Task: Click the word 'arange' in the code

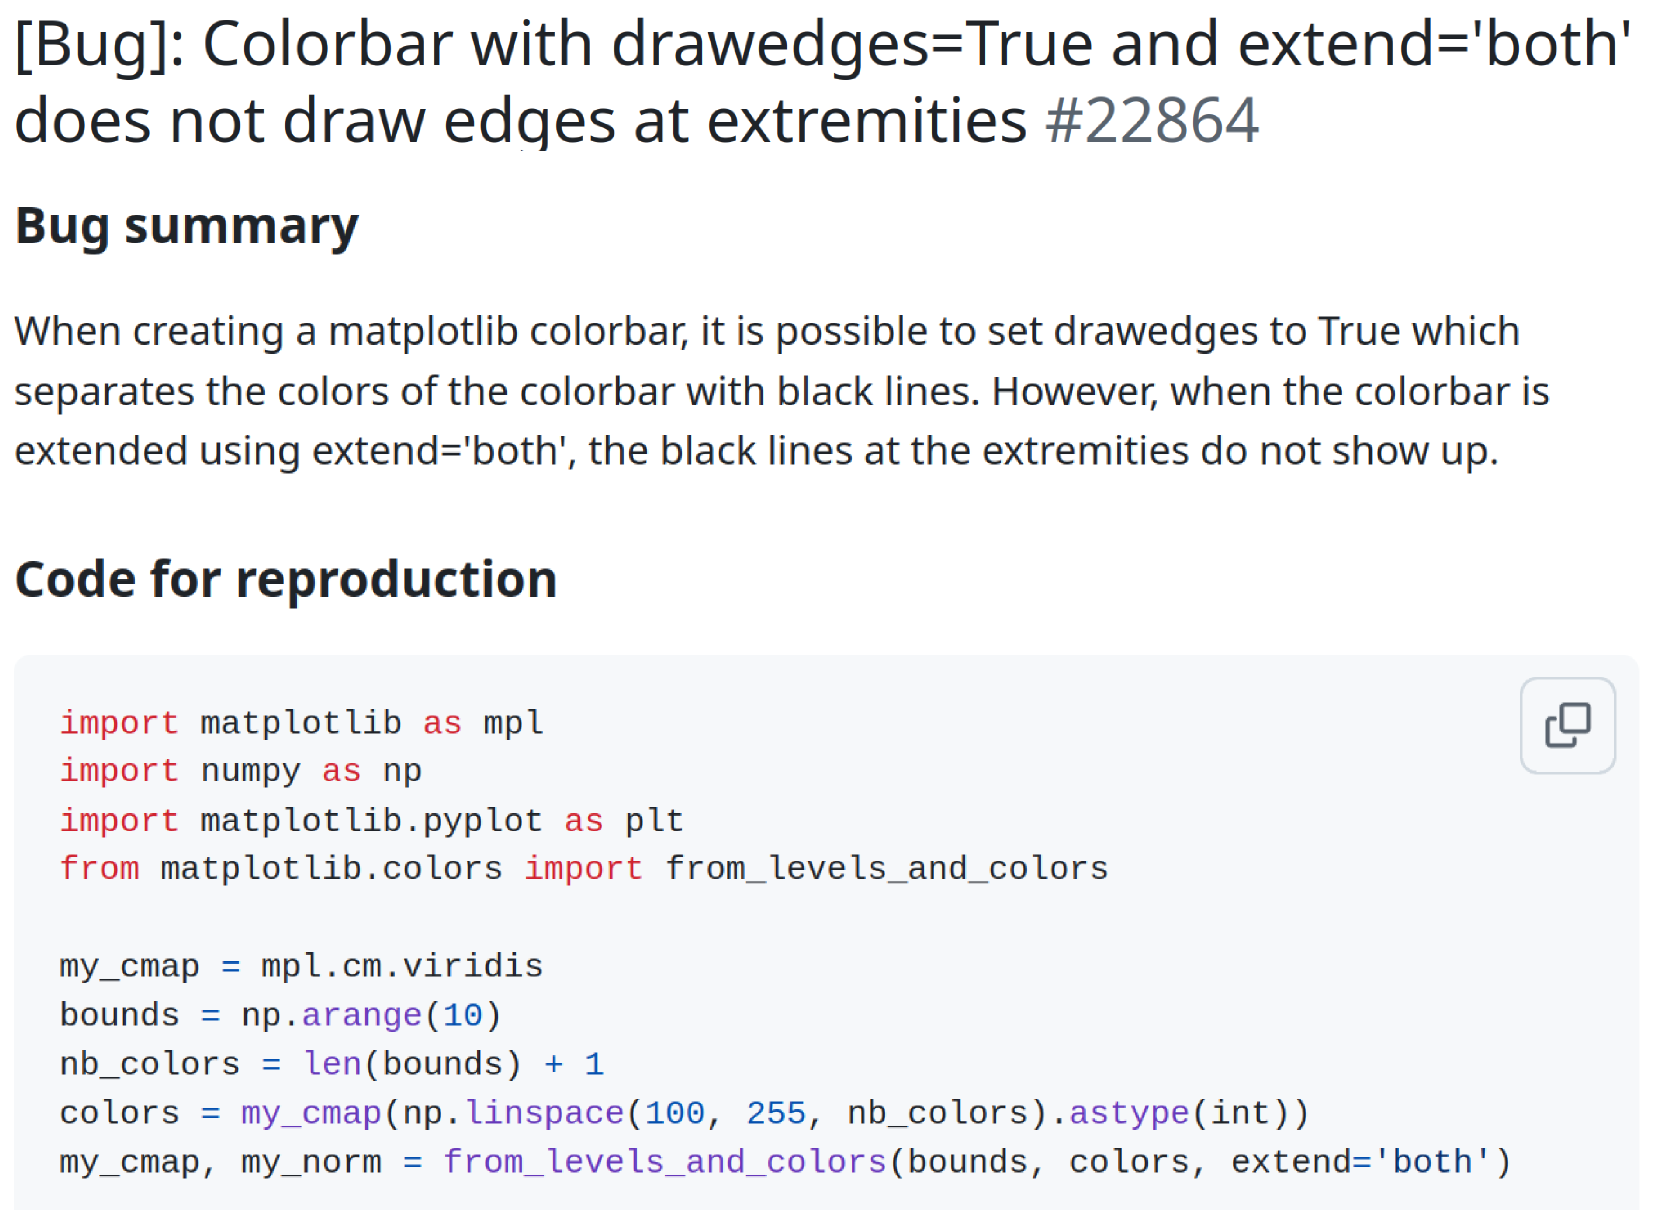Action: 362,1015
